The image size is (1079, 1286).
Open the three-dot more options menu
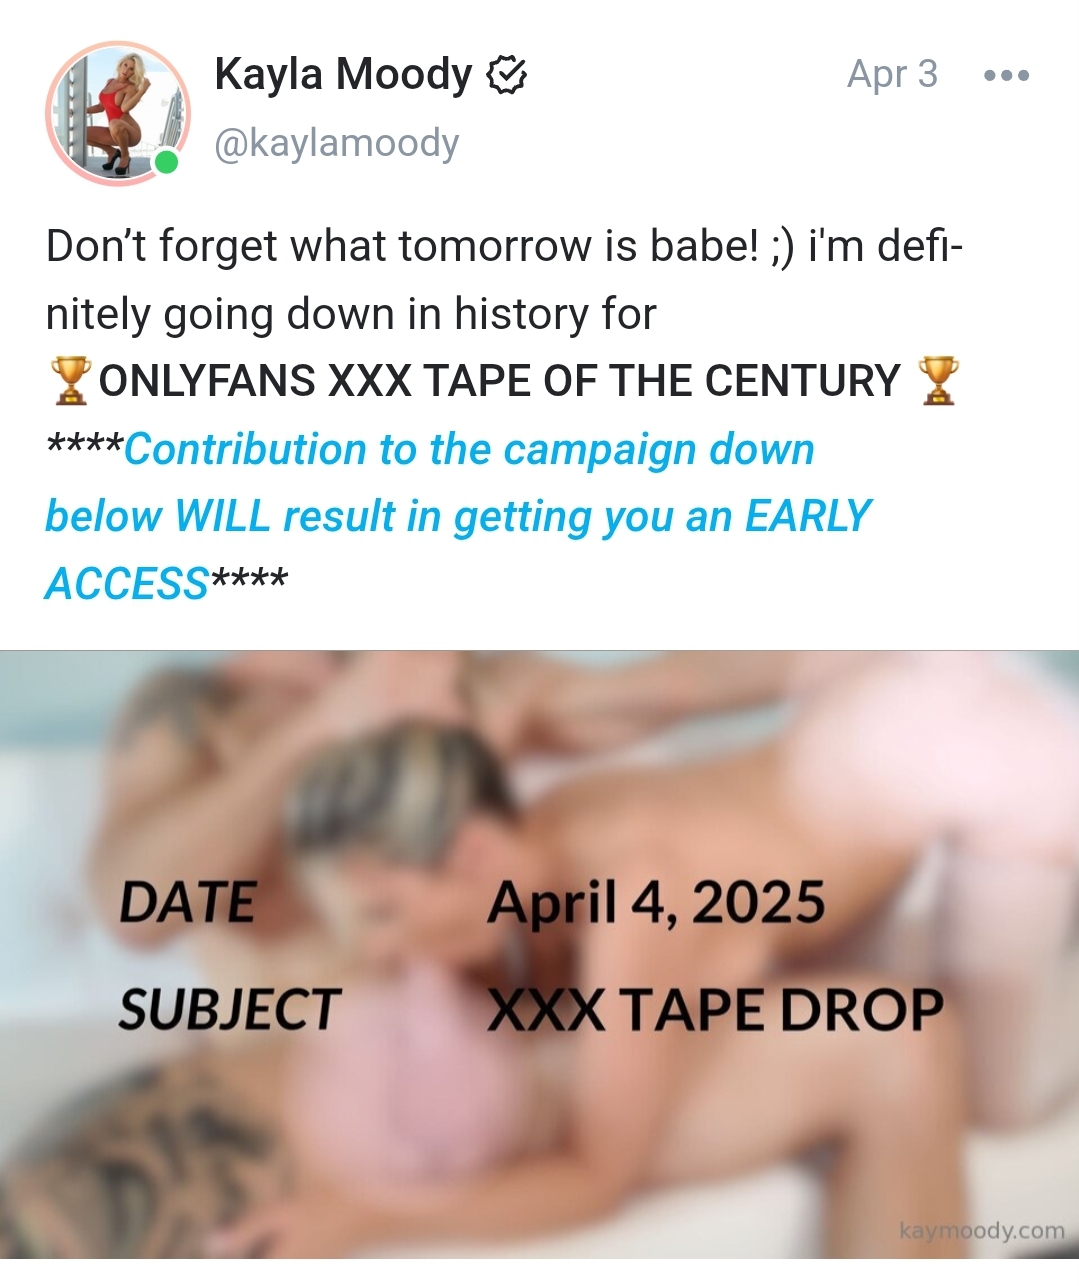click(x=1006, y=75)
